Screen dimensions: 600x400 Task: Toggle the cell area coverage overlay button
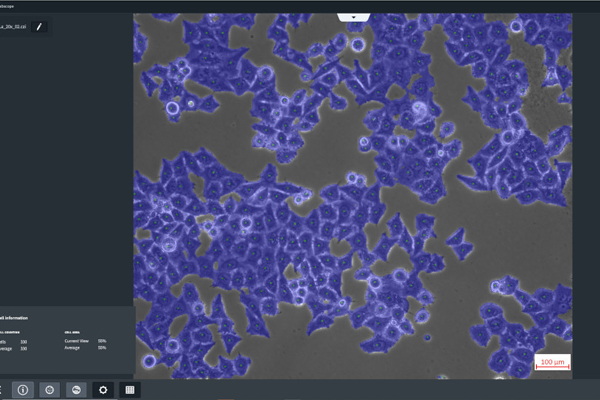coord(75,390)
